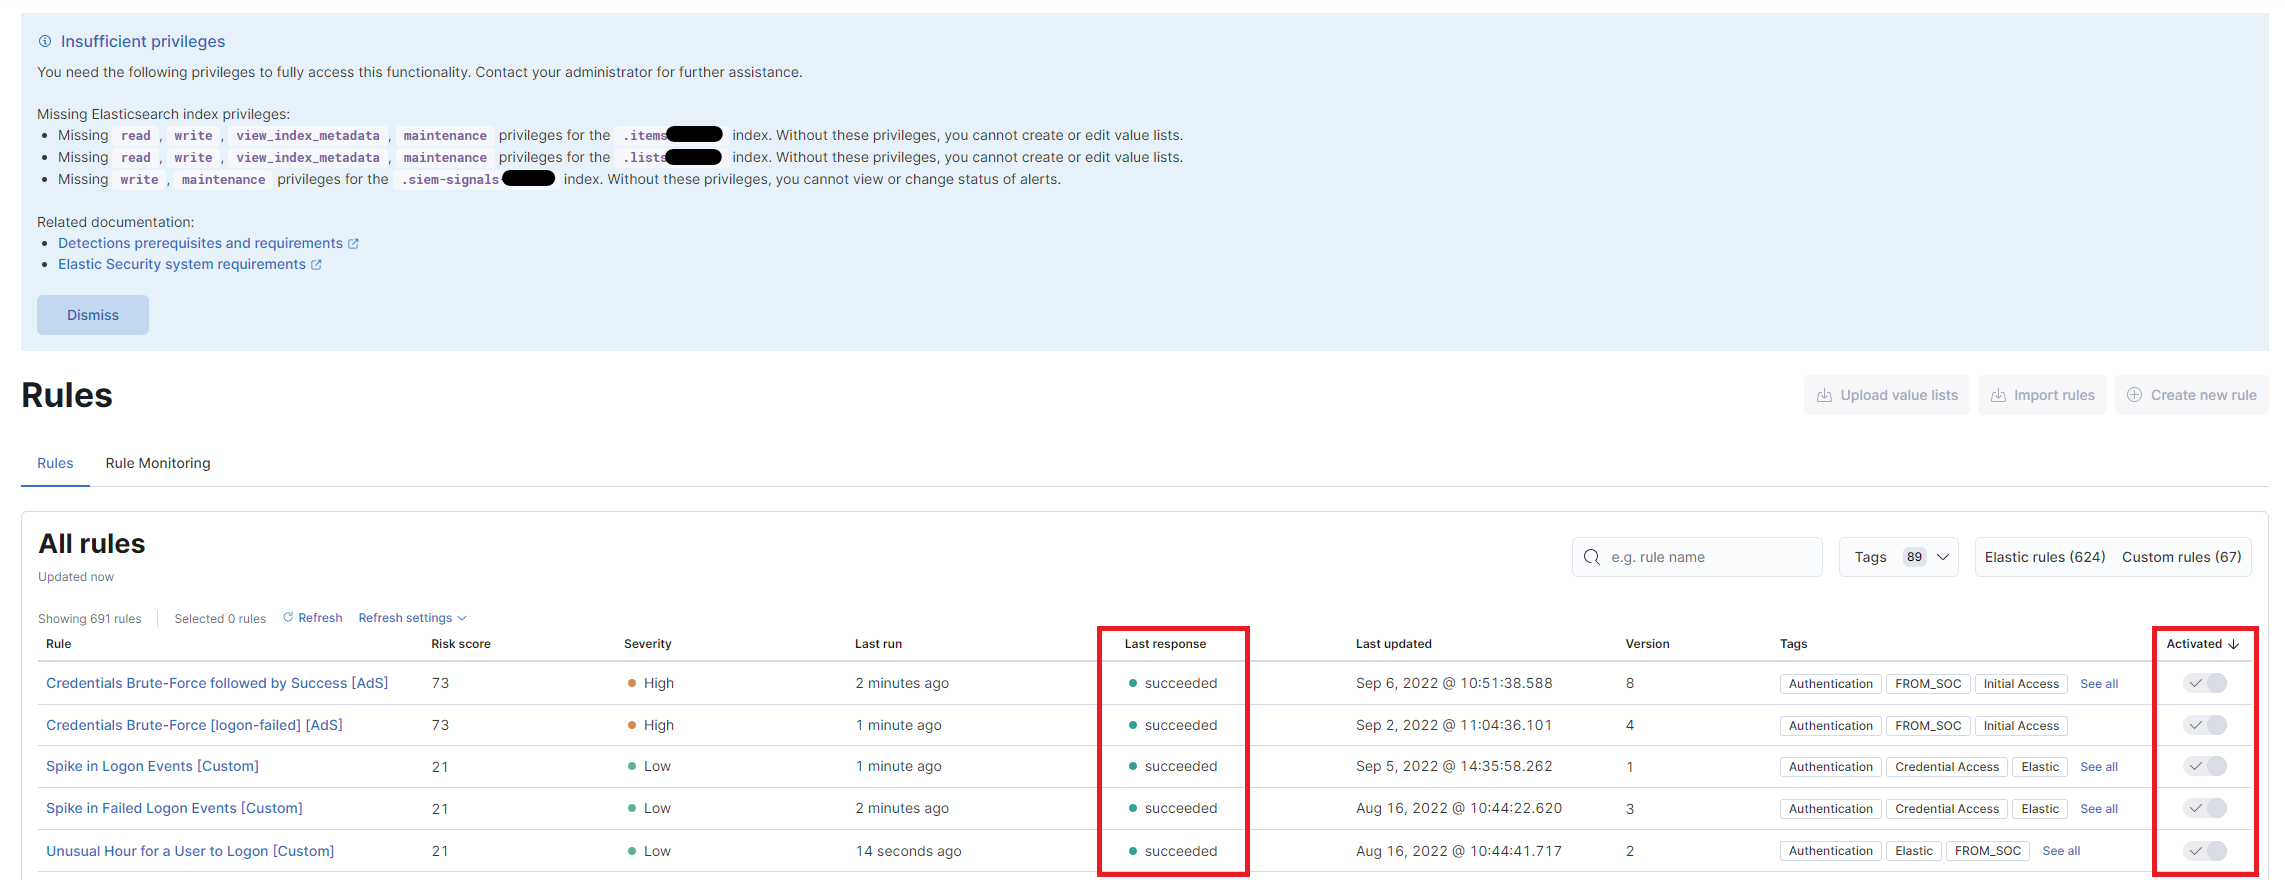
Task: Switch to the Rule Monitoring tab
Action: [158, 463]
